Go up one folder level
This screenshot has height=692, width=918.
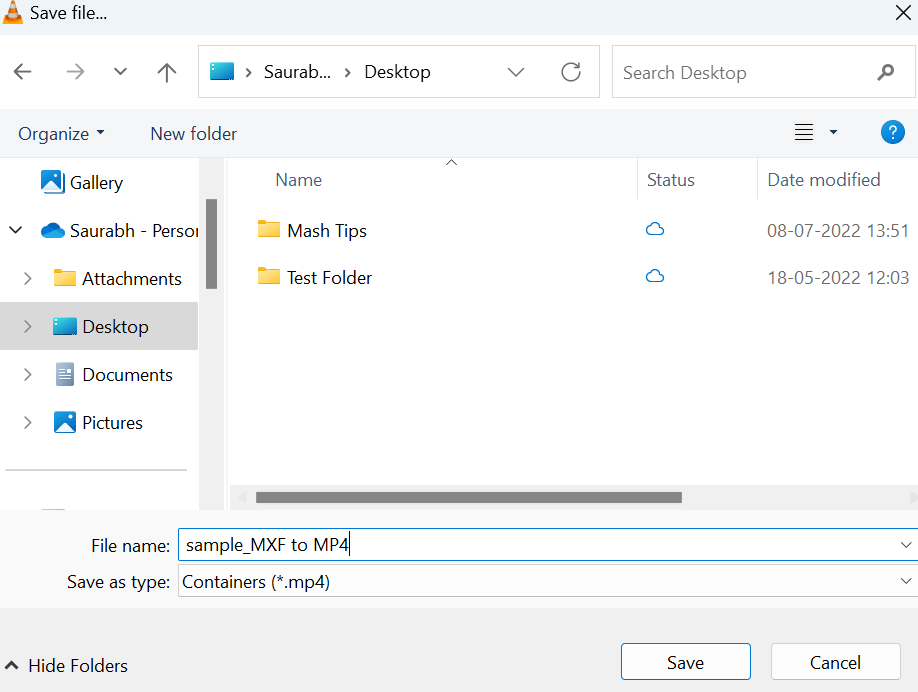(167, 72)
